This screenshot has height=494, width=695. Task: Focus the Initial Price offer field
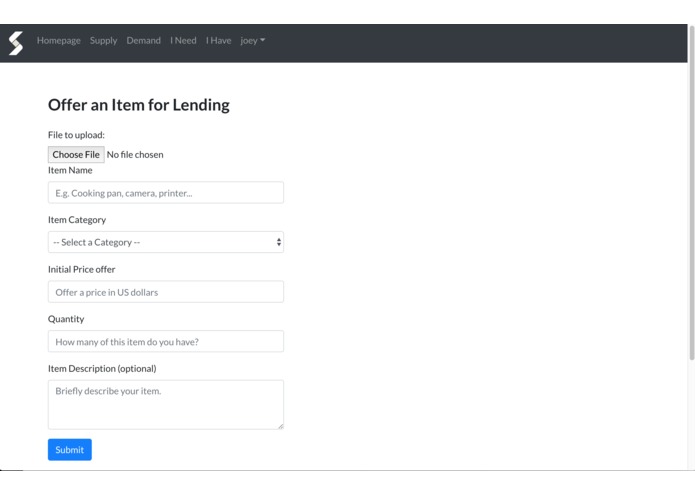coord(166,292)
